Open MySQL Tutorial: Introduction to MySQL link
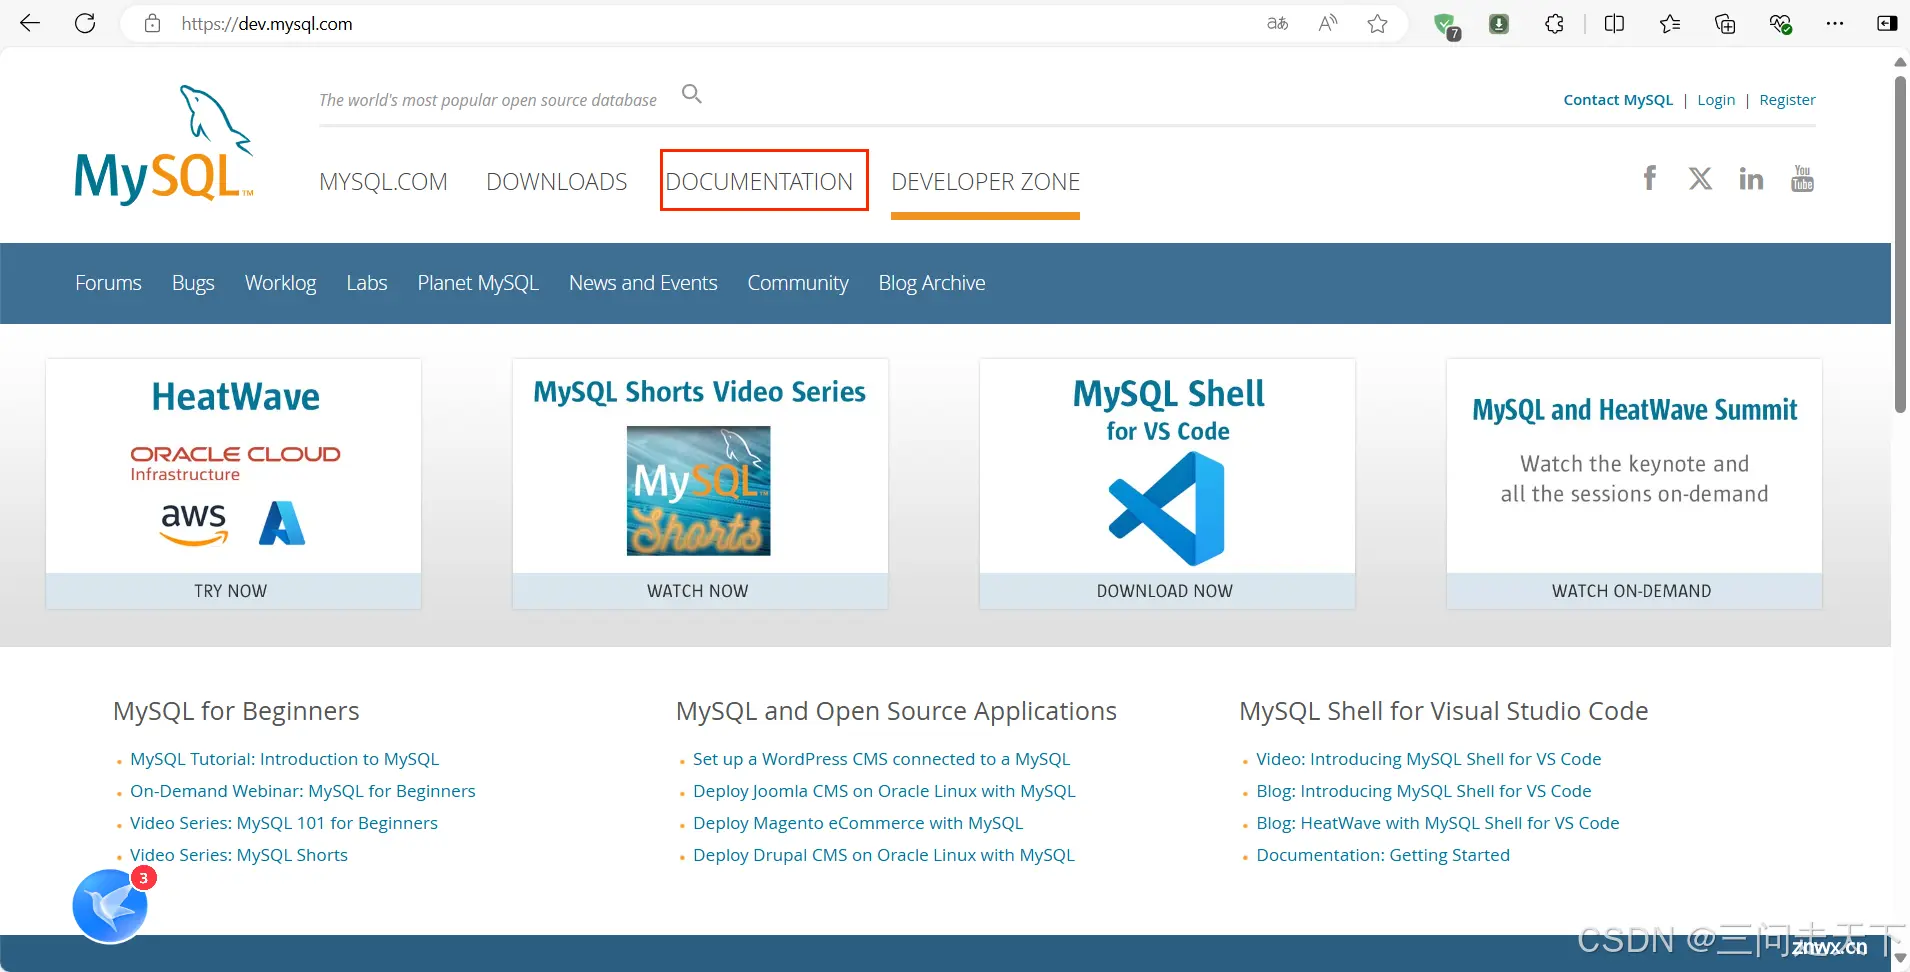The height and width of the screenshot is (972, 1910). pyautogui.click(x=284, y=759)
